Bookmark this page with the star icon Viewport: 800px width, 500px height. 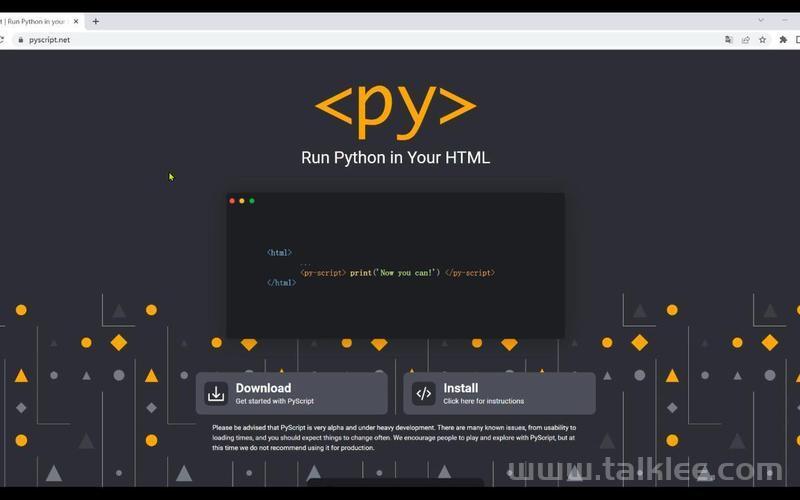click(x=762, y=40)
